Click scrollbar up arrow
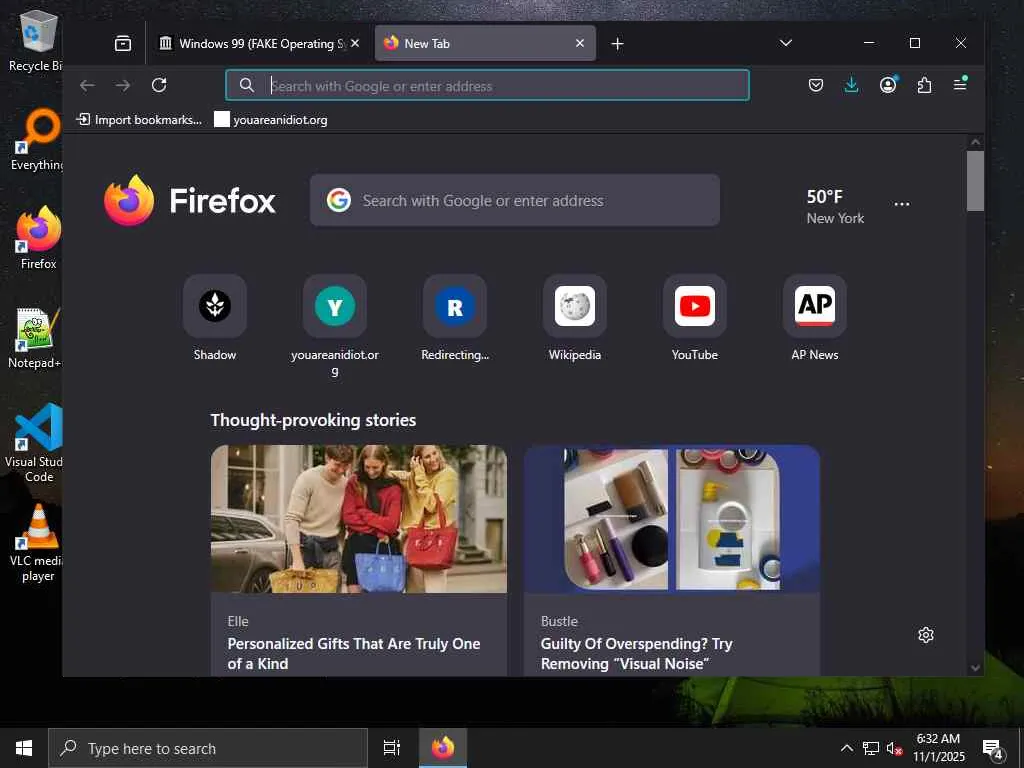This screenshot has height=768, width=1024. 975,142
